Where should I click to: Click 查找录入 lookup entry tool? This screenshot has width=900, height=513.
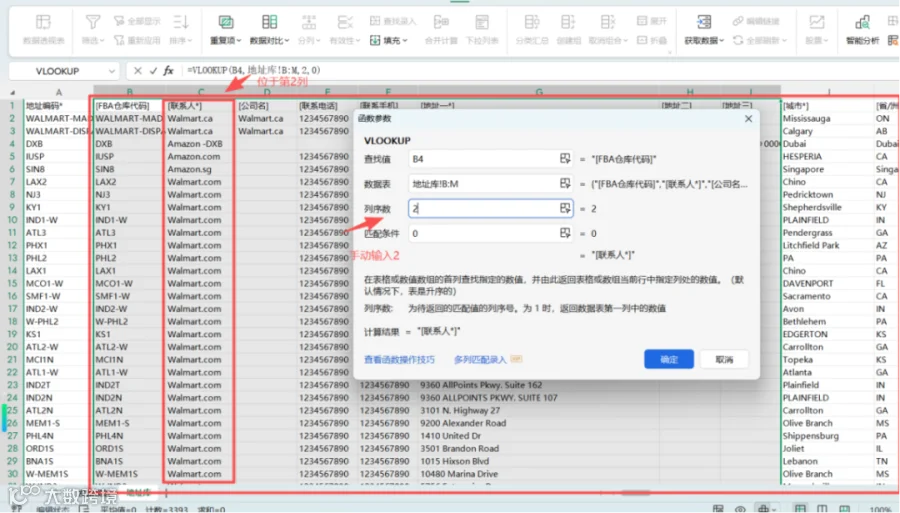tap(393, 21)
